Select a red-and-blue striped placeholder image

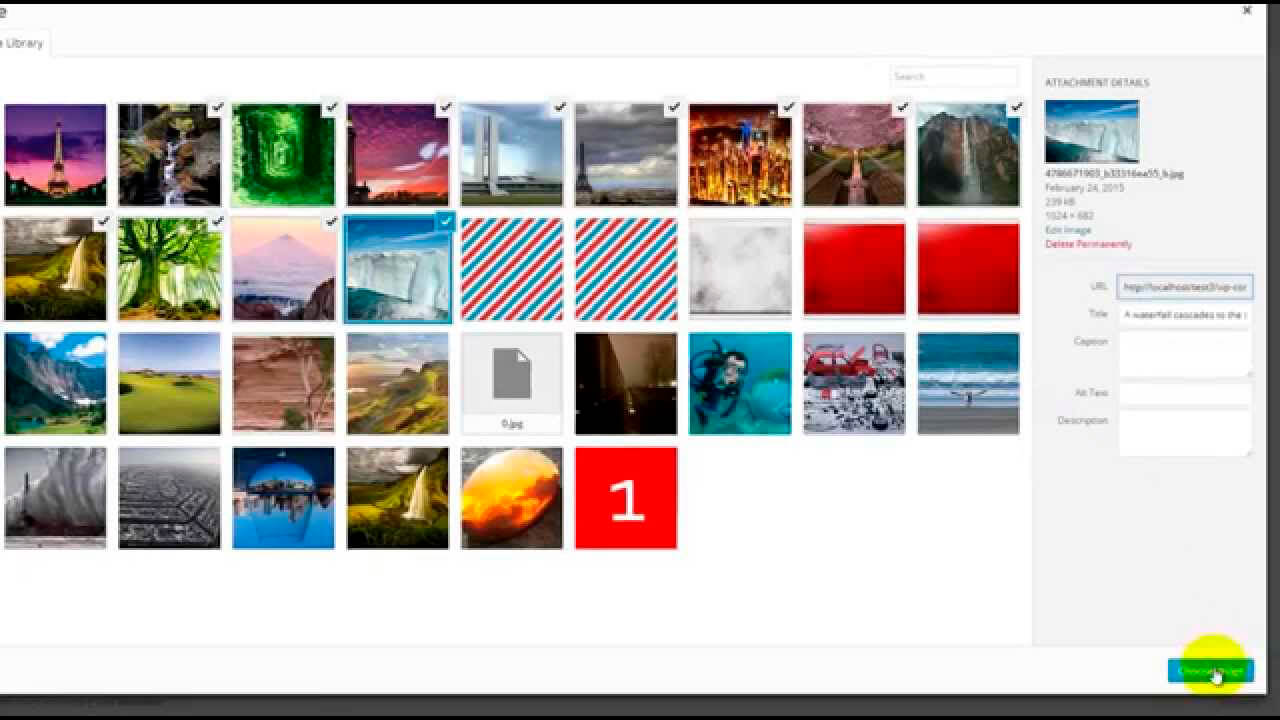click(x=511, y=268)
